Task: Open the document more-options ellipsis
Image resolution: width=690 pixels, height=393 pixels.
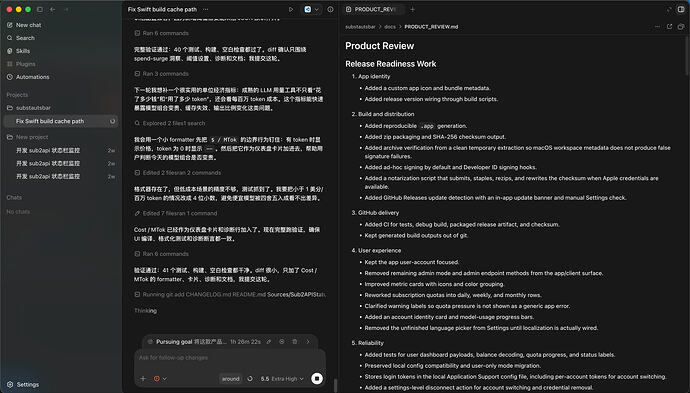Action: pyautogui.click(x=657, y=27)
